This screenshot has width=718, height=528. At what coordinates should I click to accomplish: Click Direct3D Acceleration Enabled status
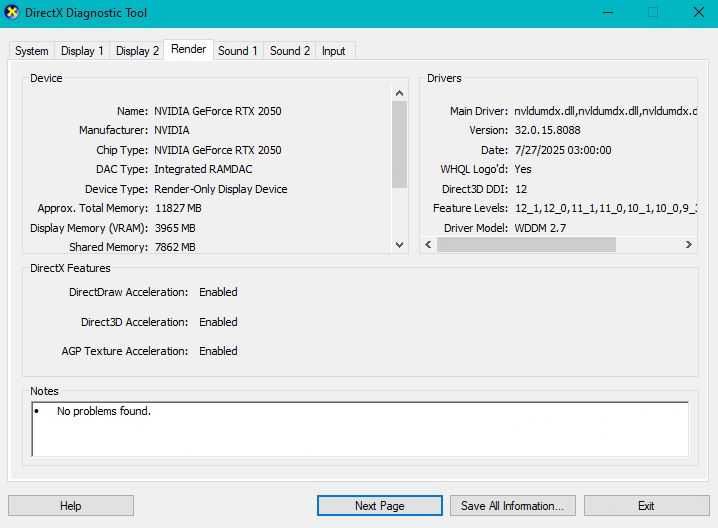pos(218,322)
